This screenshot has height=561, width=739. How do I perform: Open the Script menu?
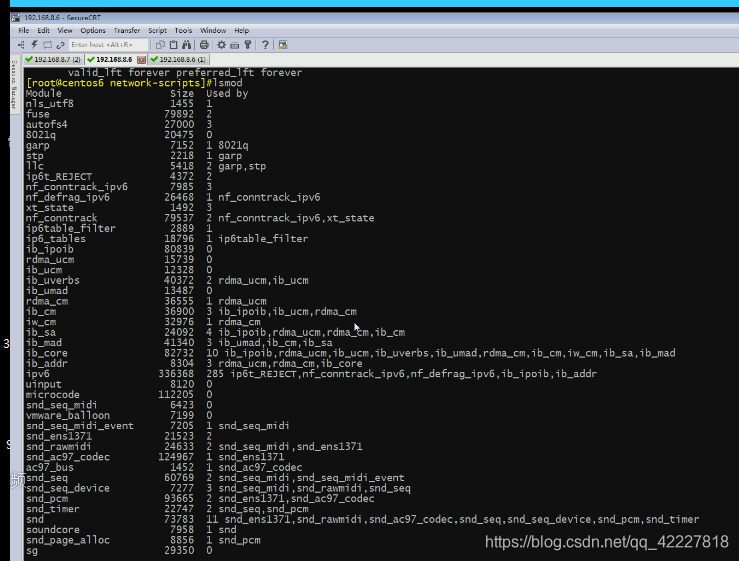[x=157, y=31]
